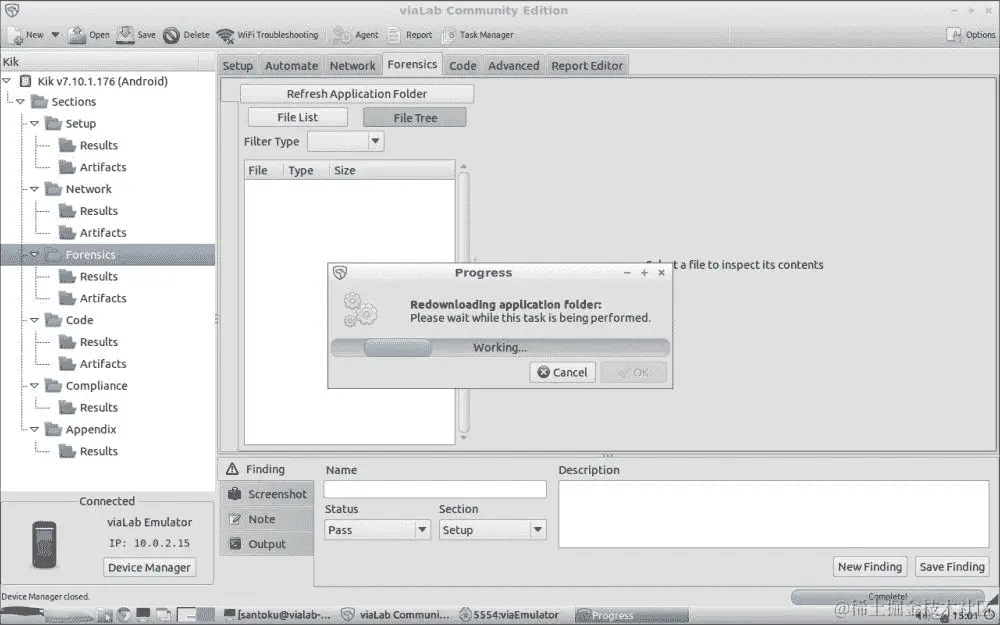Open the Note side tab
1000x625 pixels.
pos(267,519)
